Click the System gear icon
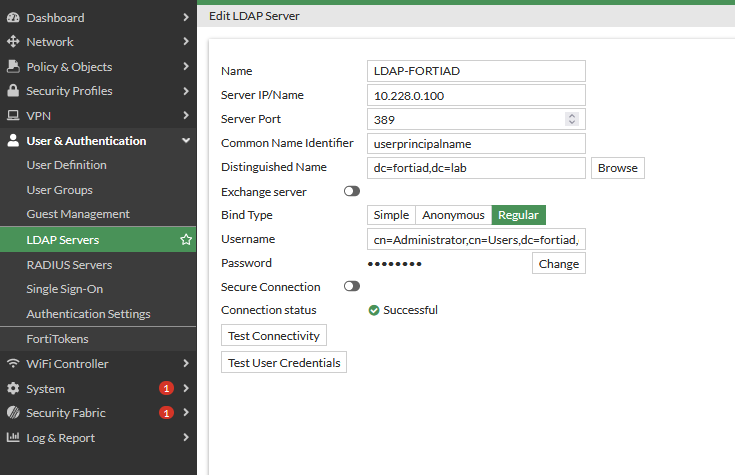 (13, 388)
